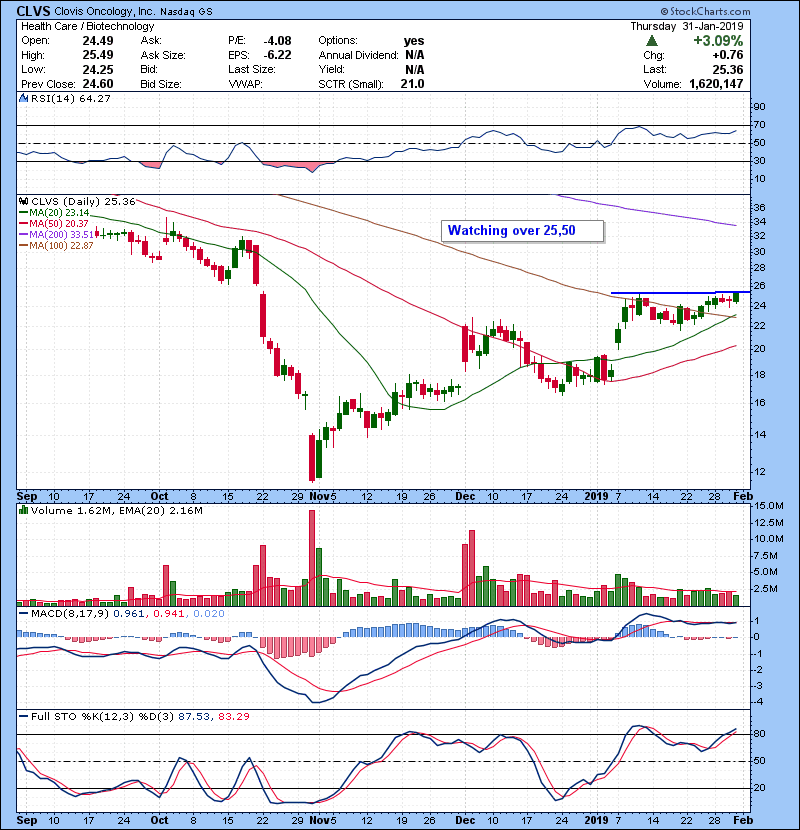The width and height of the screenshot is (800, 830).
Task: Select the EPS value -6.22
Action: 277,55
